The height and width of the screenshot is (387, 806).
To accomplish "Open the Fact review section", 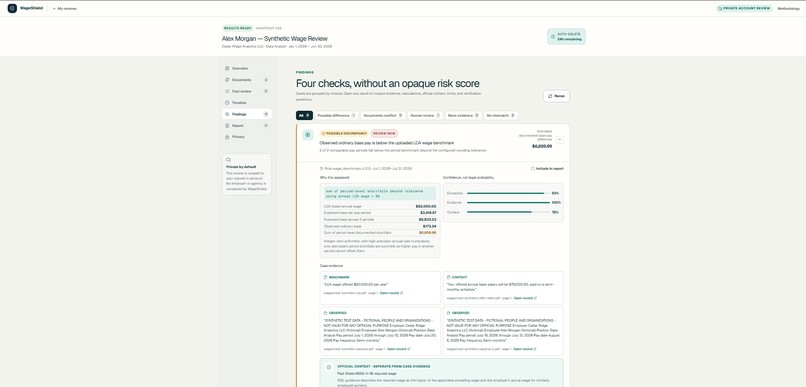I will tap(247, 91).
